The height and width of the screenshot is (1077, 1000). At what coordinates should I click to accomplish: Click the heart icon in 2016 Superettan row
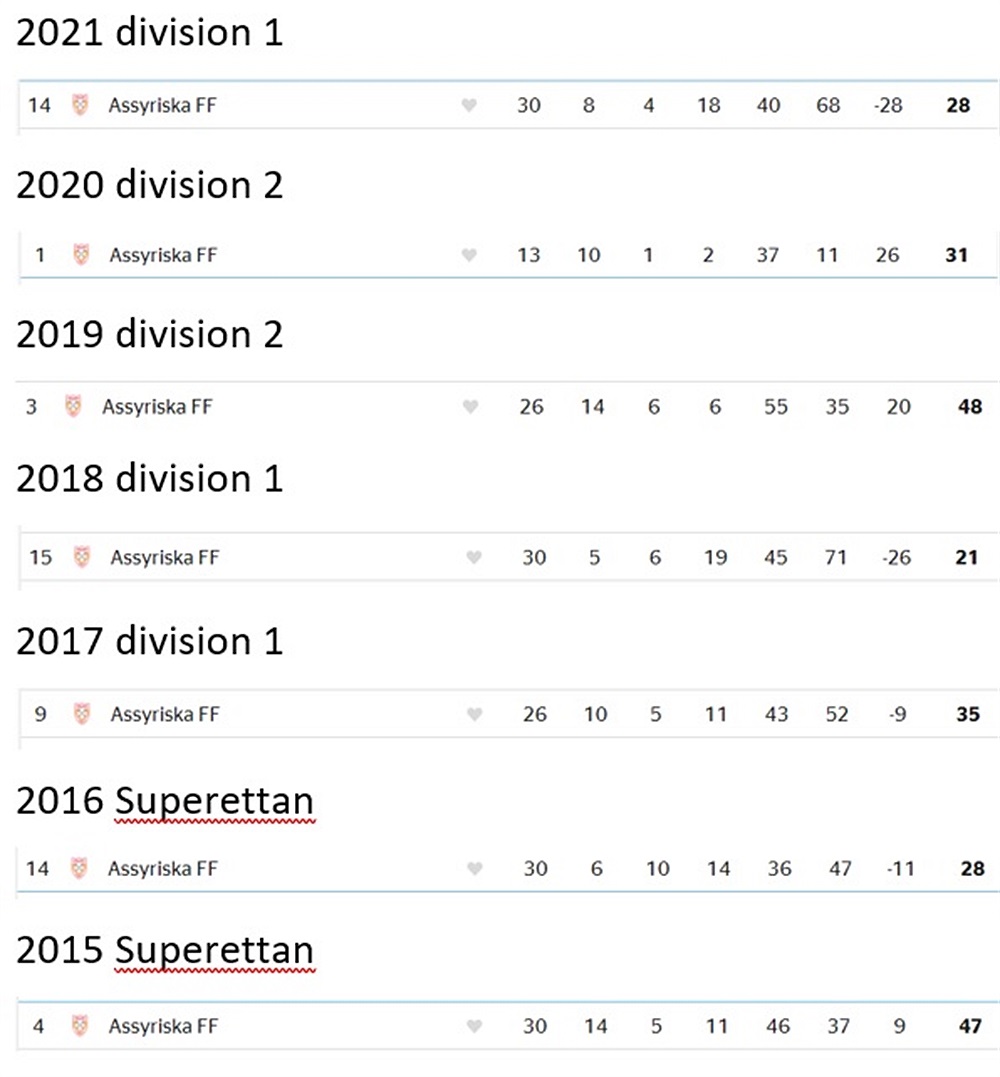[475, 869]
